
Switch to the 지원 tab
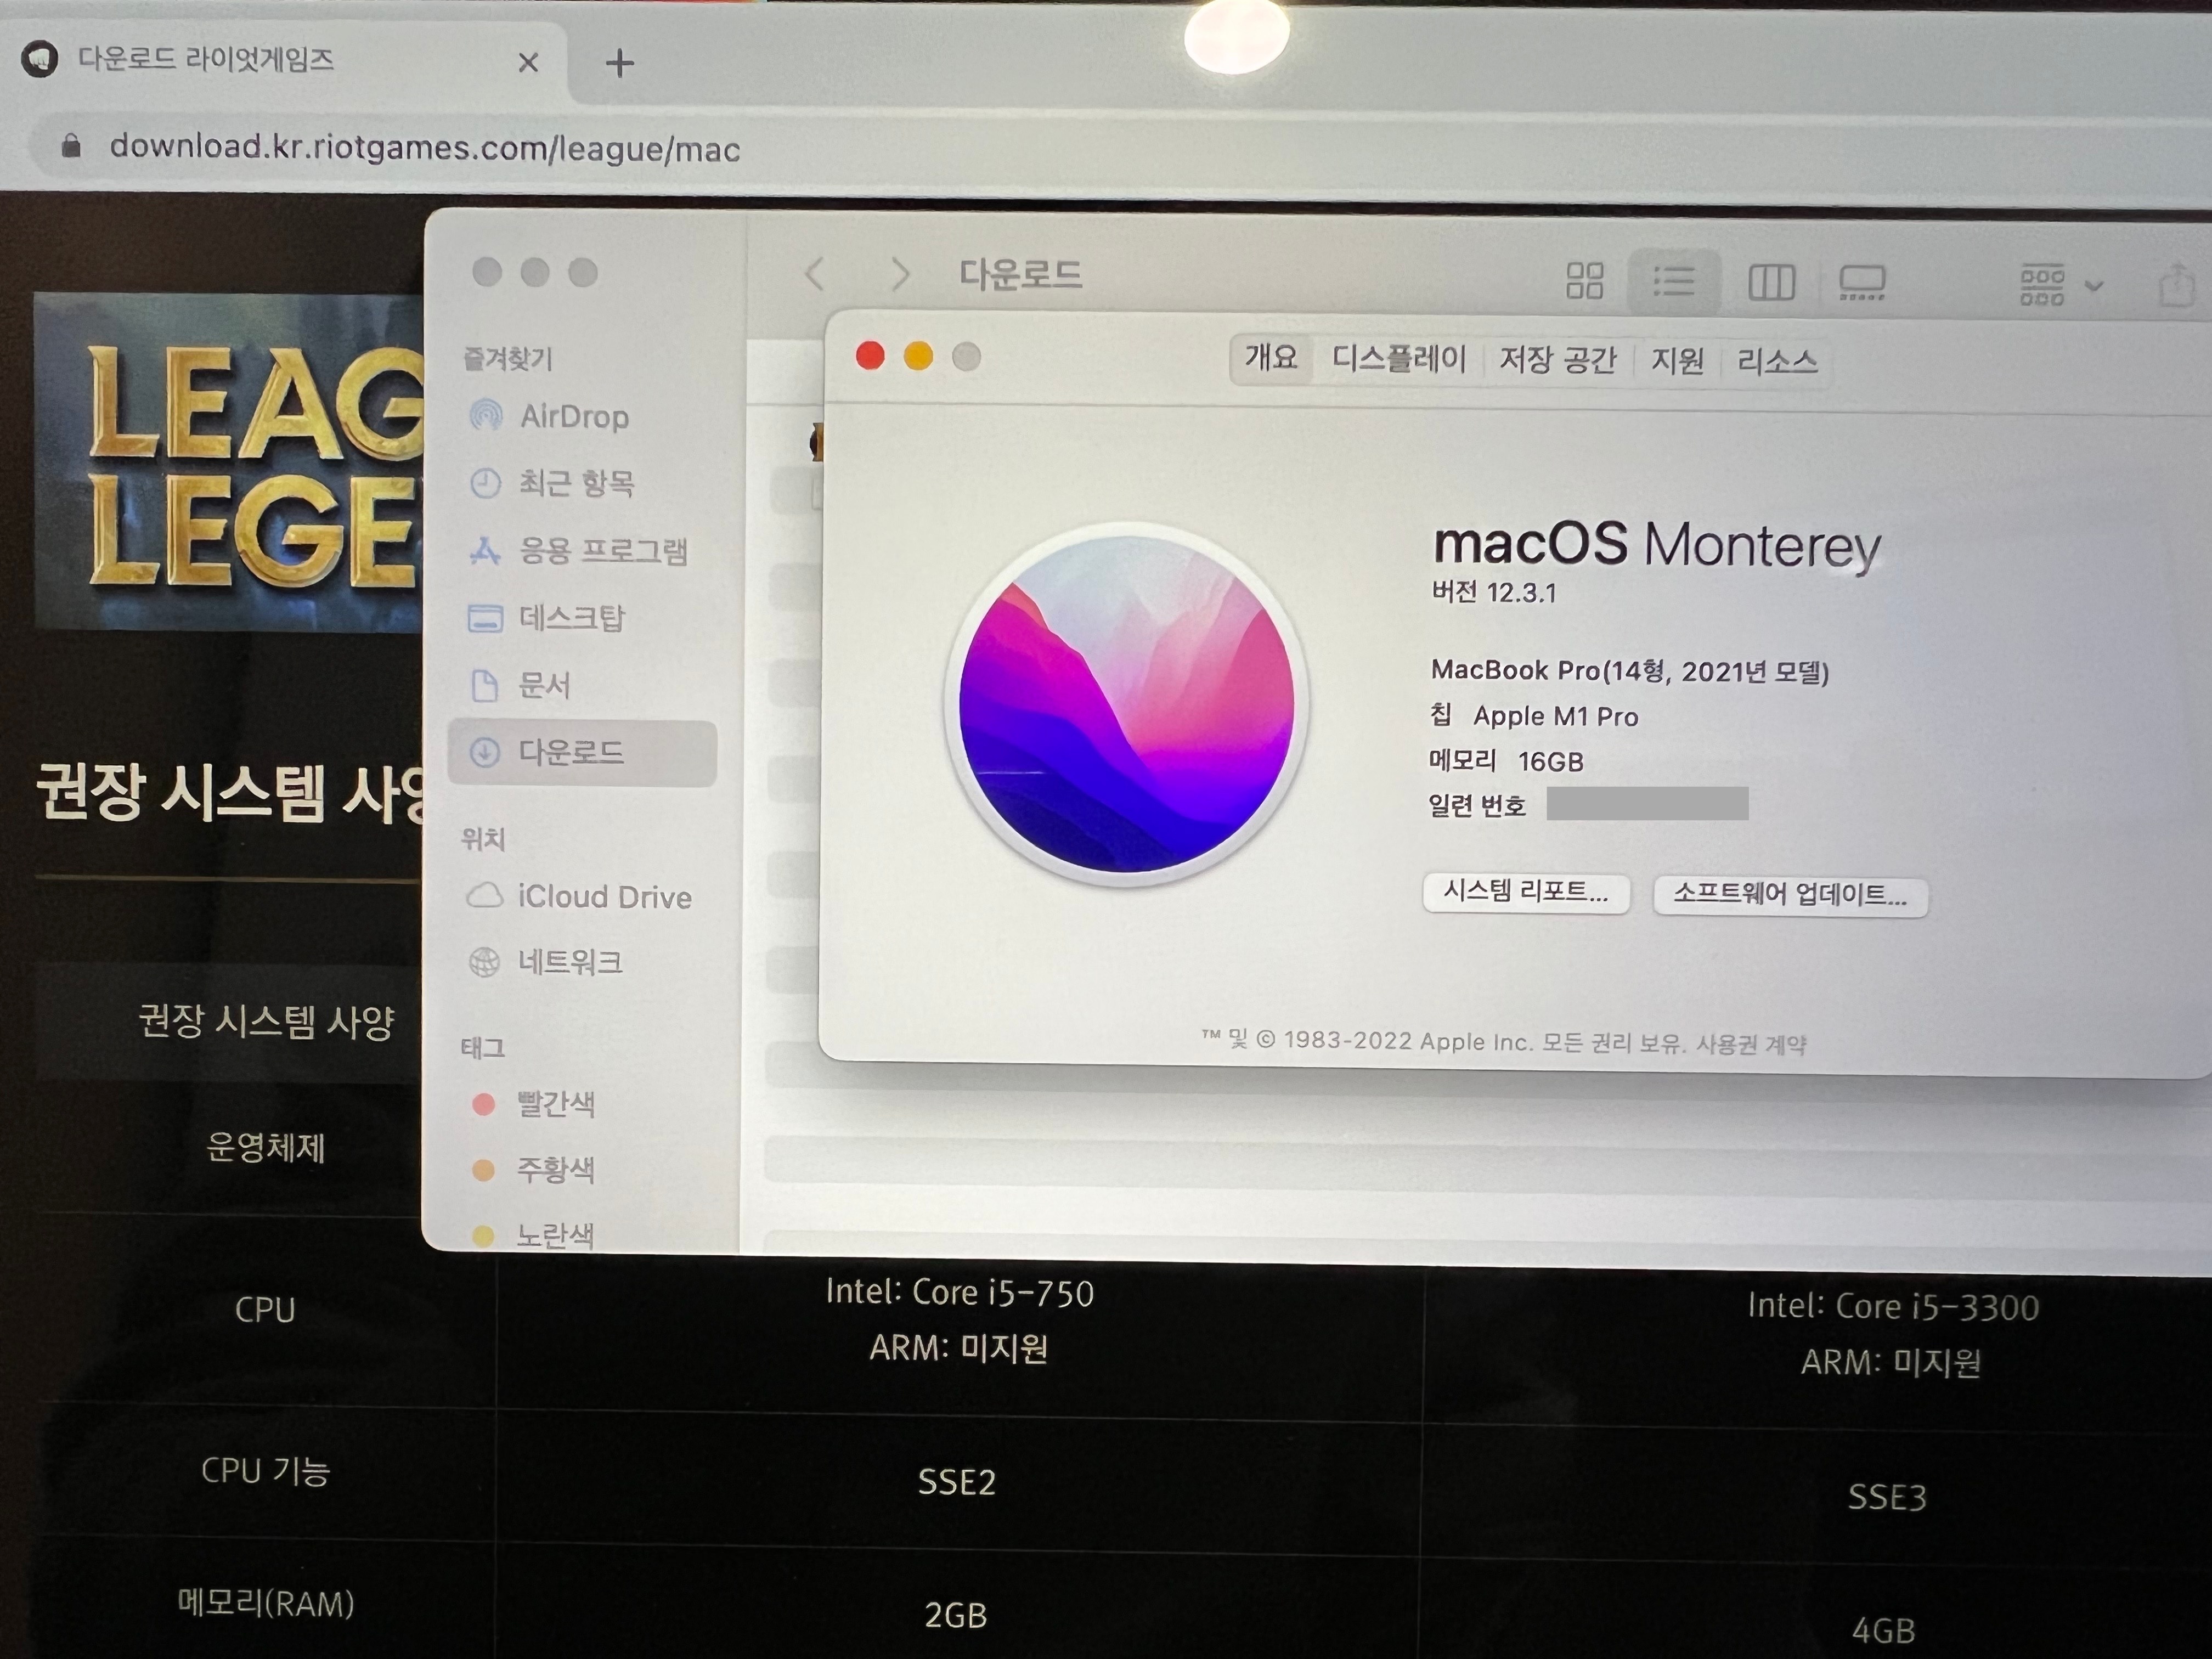pyautogui.click(x=1677, y=360)
